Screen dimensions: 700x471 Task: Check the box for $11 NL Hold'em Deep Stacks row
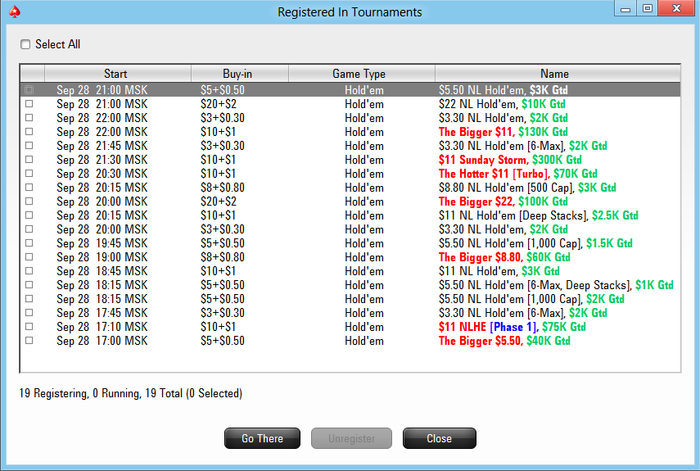(29, 215)
